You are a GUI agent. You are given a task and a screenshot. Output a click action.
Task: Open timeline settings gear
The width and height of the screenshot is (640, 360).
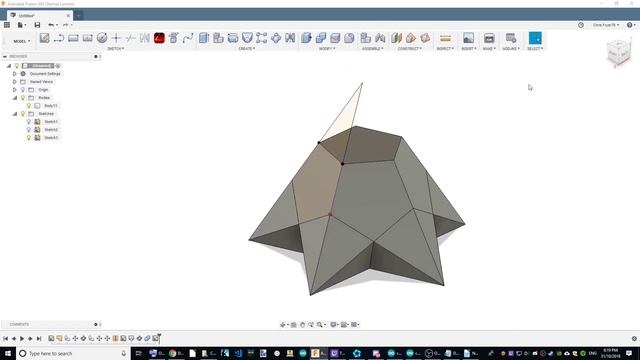634,338
